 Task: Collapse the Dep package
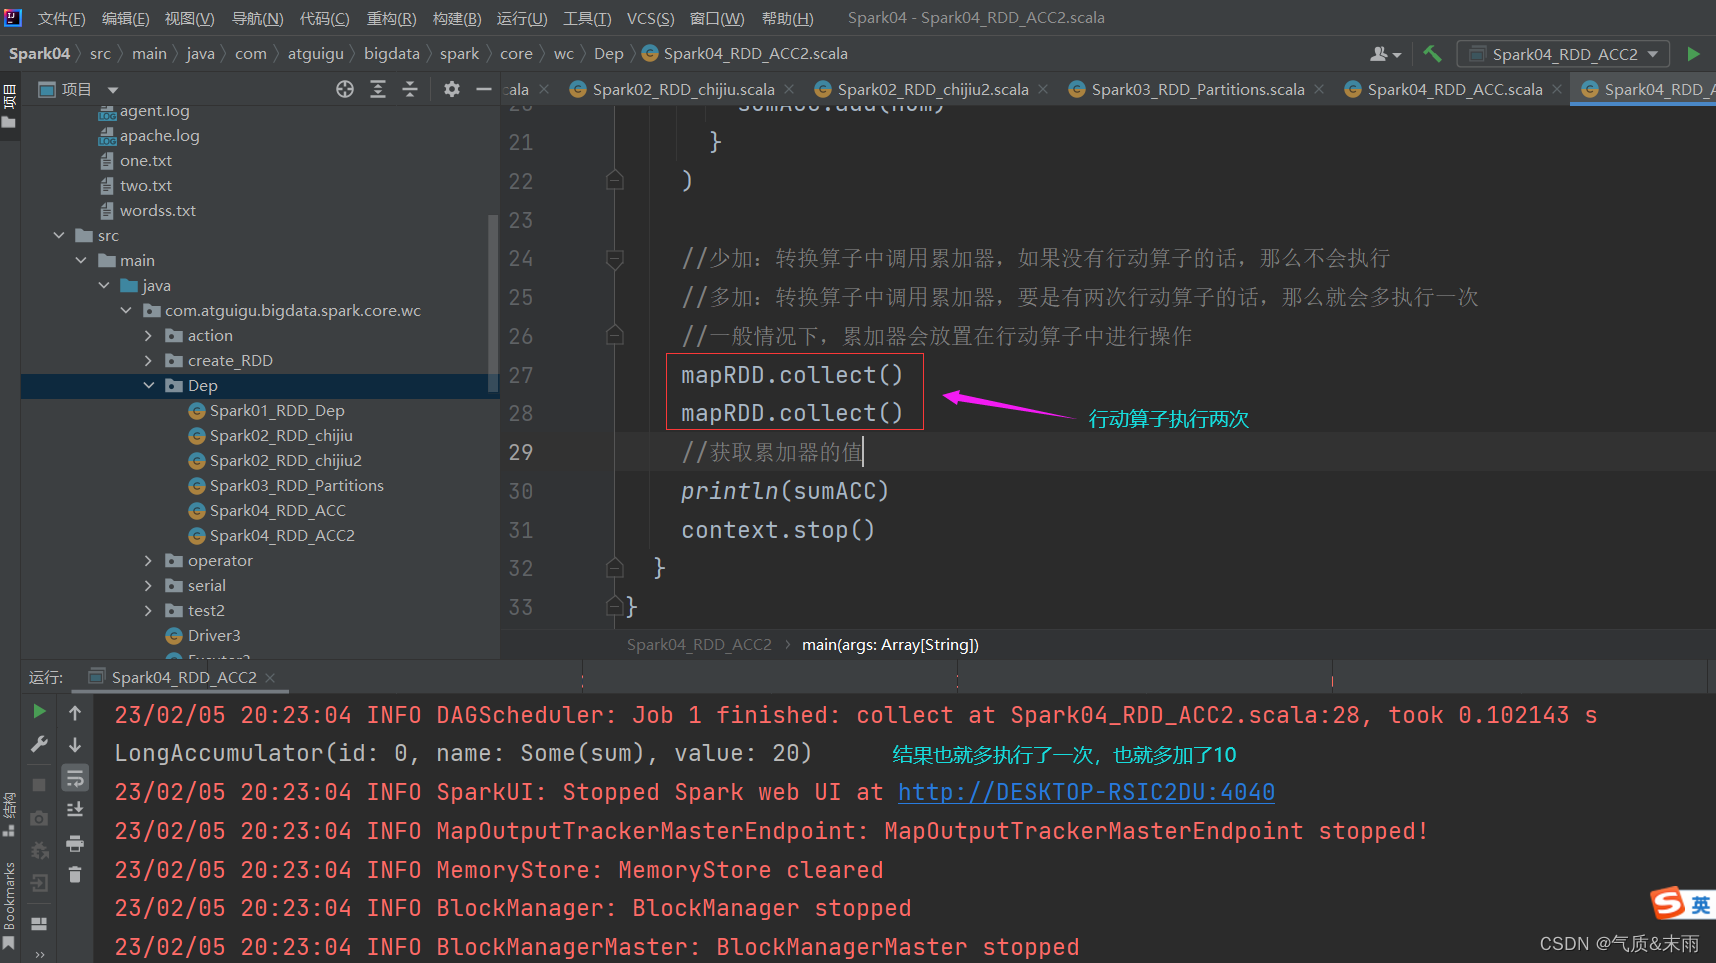click(x=148, y=385)
